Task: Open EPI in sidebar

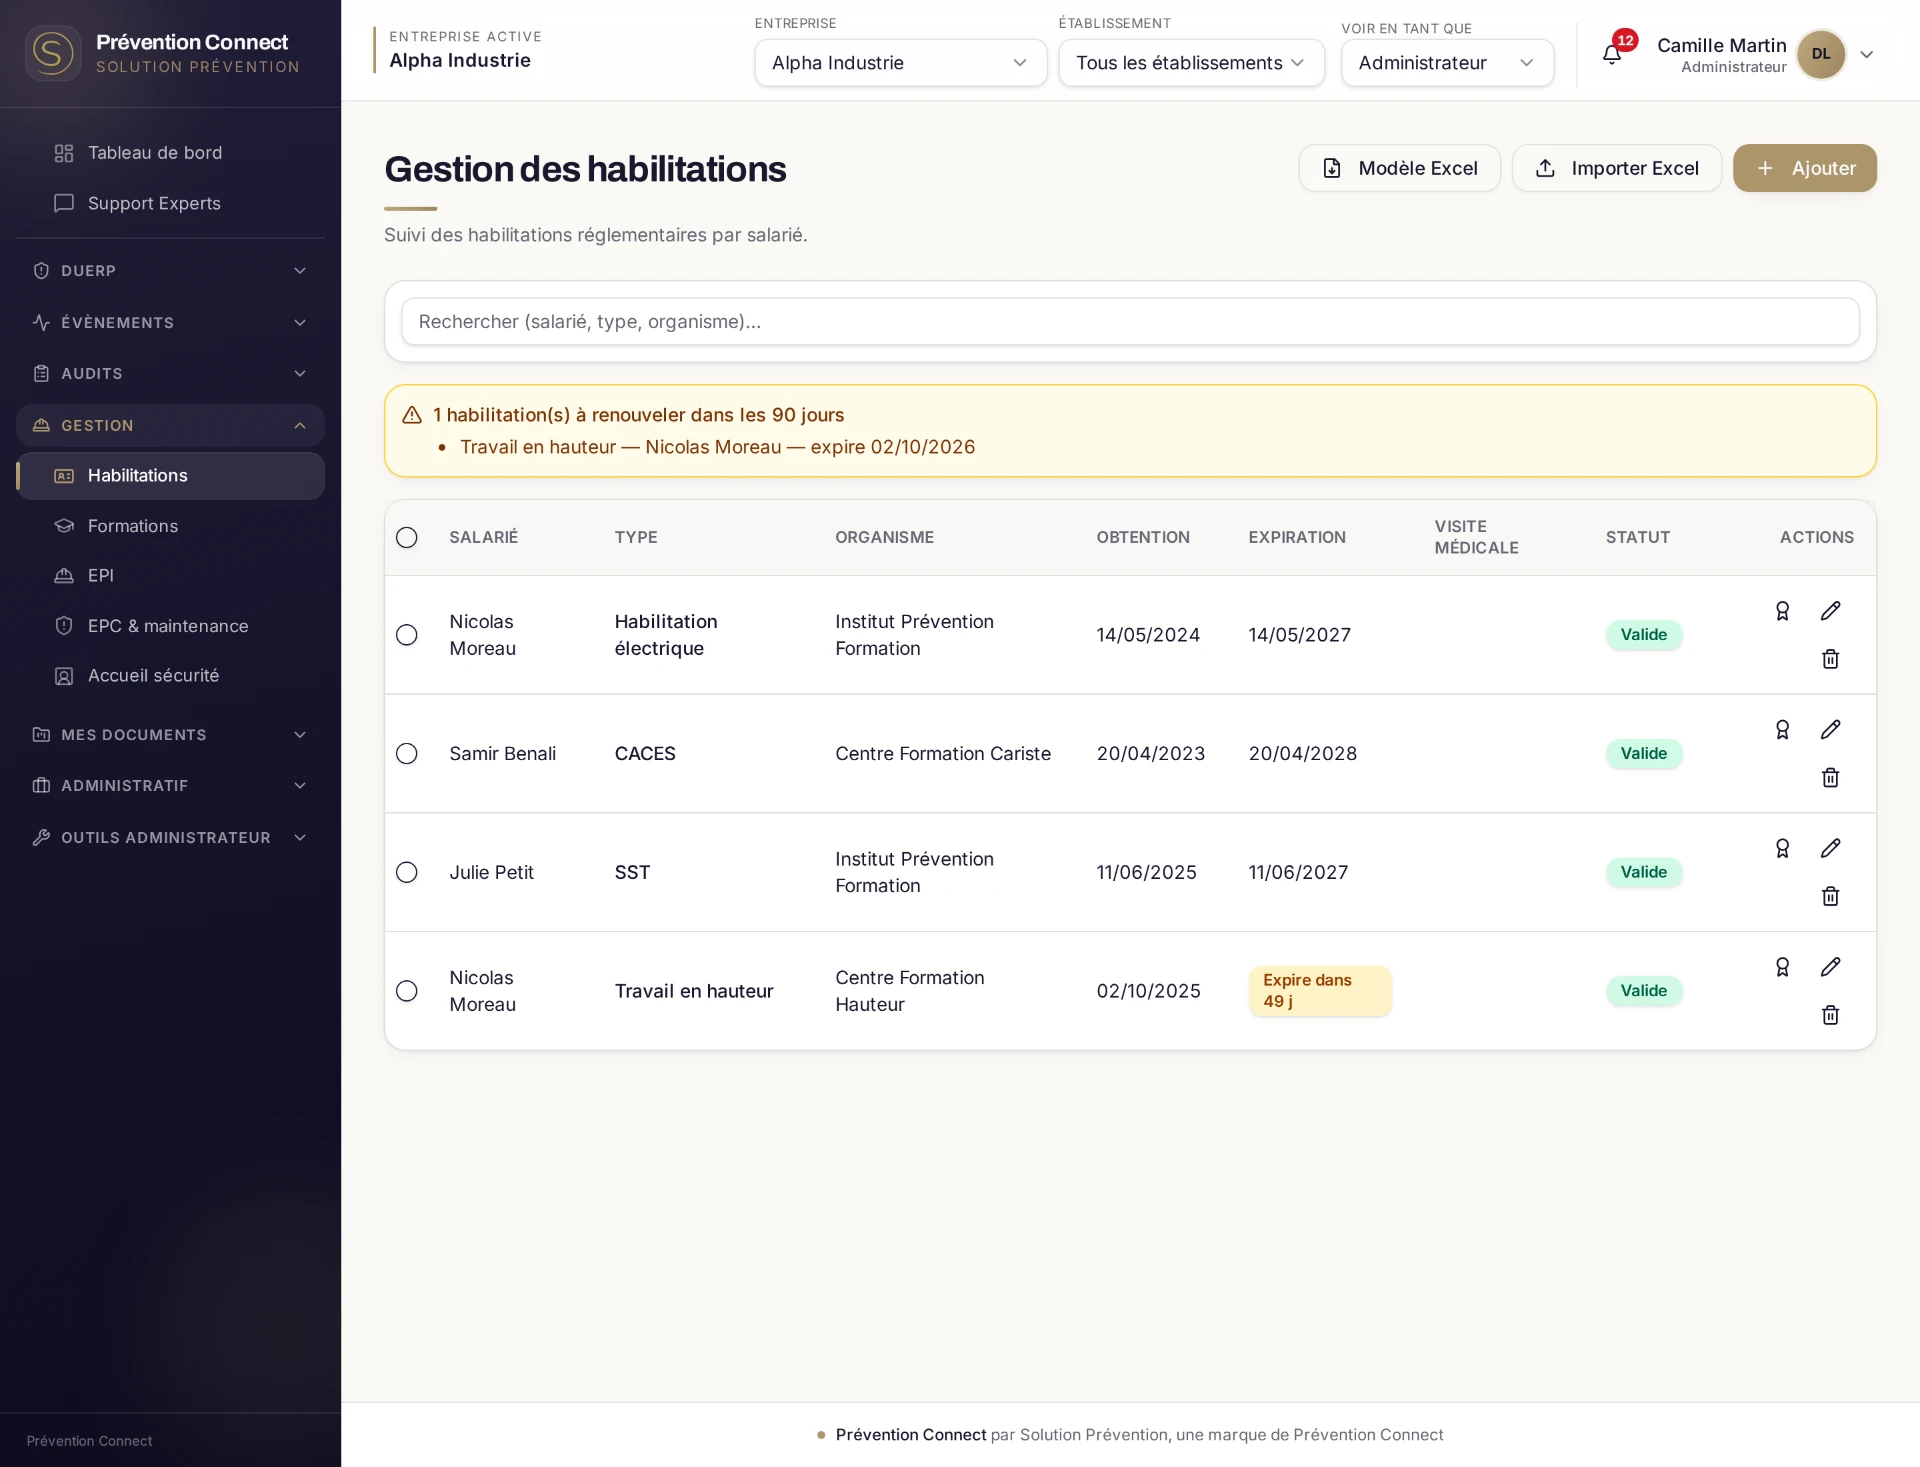Action: pyautogui.click(x=170, y=576)
